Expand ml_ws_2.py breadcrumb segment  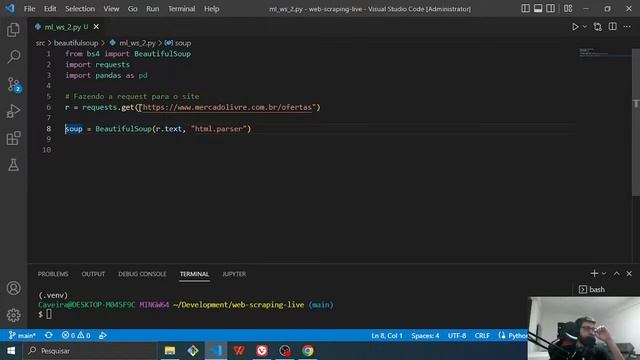coord(133,43)
